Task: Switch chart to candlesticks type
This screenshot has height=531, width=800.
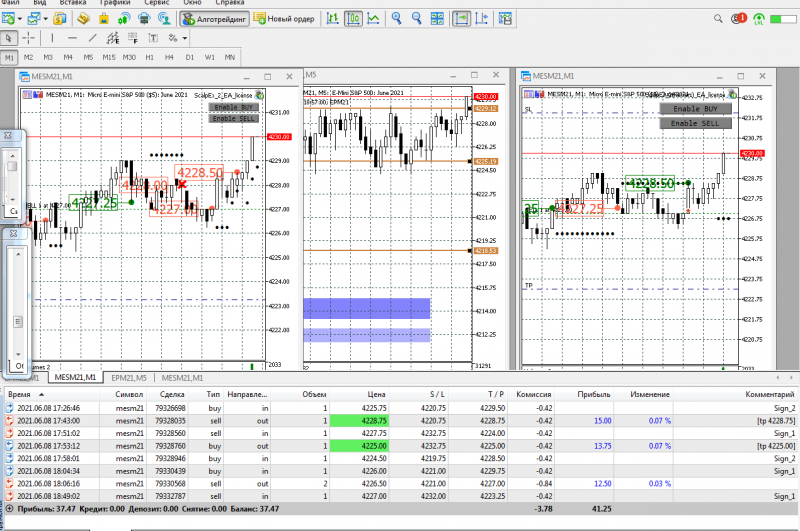Action: 353,19
